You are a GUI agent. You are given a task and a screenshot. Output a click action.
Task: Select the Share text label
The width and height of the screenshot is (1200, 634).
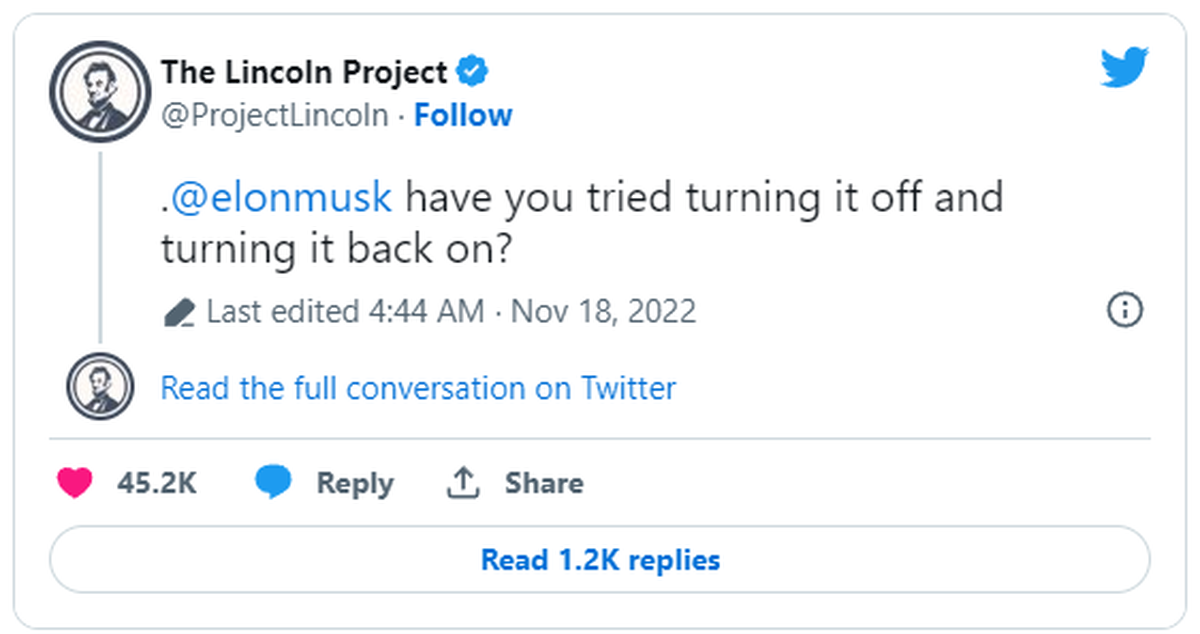tap(544, 483)
